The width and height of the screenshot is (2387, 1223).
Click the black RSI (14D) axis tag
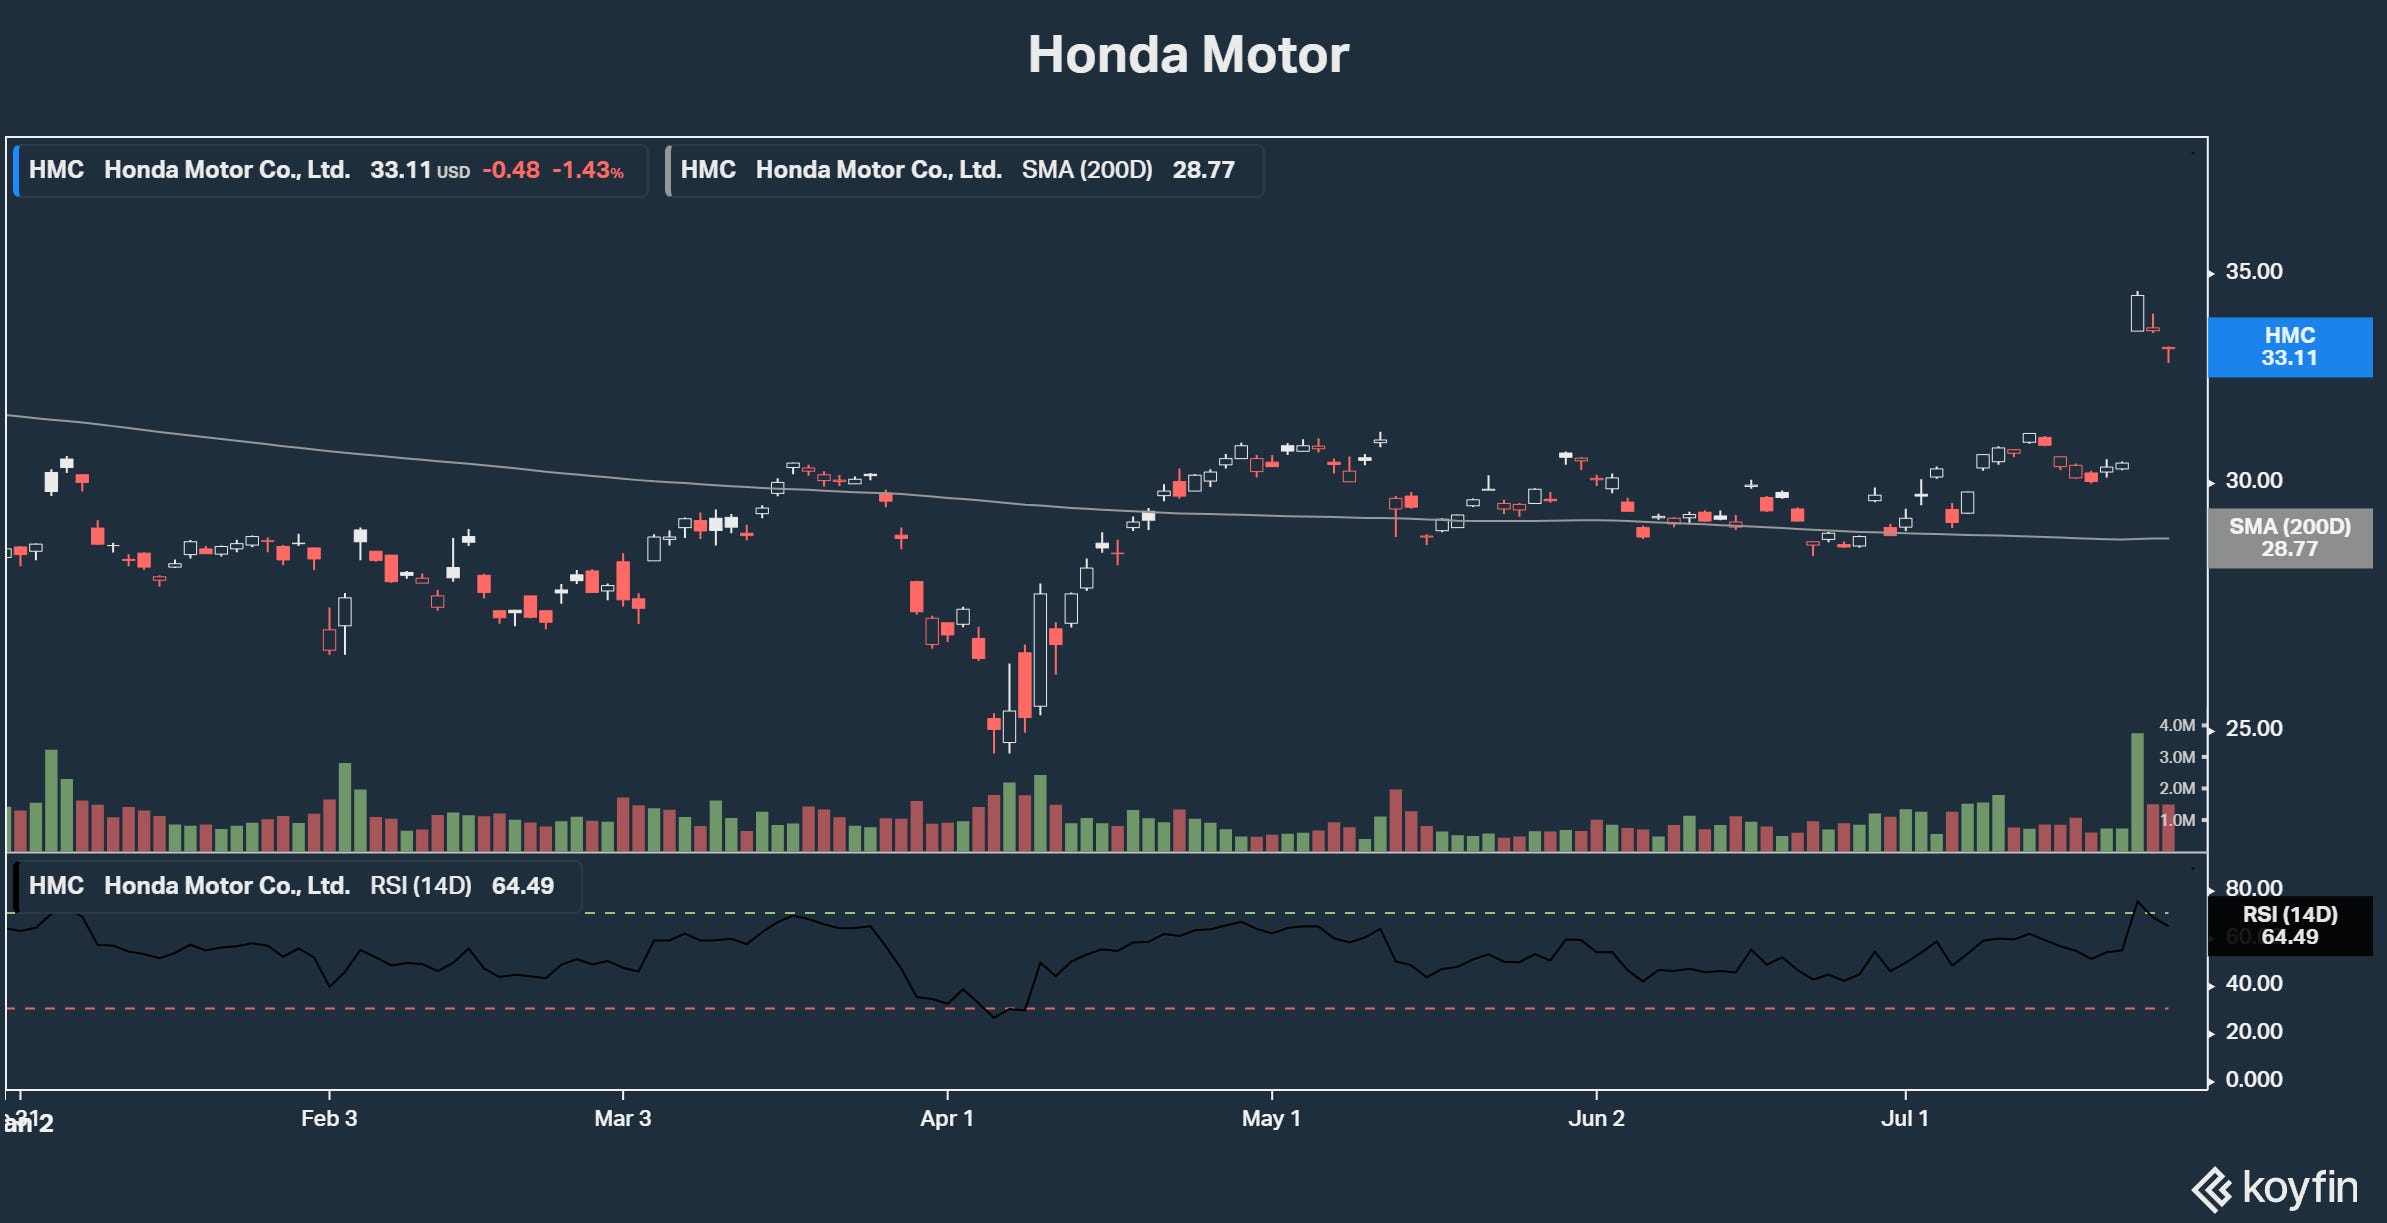click(2289, 926)
